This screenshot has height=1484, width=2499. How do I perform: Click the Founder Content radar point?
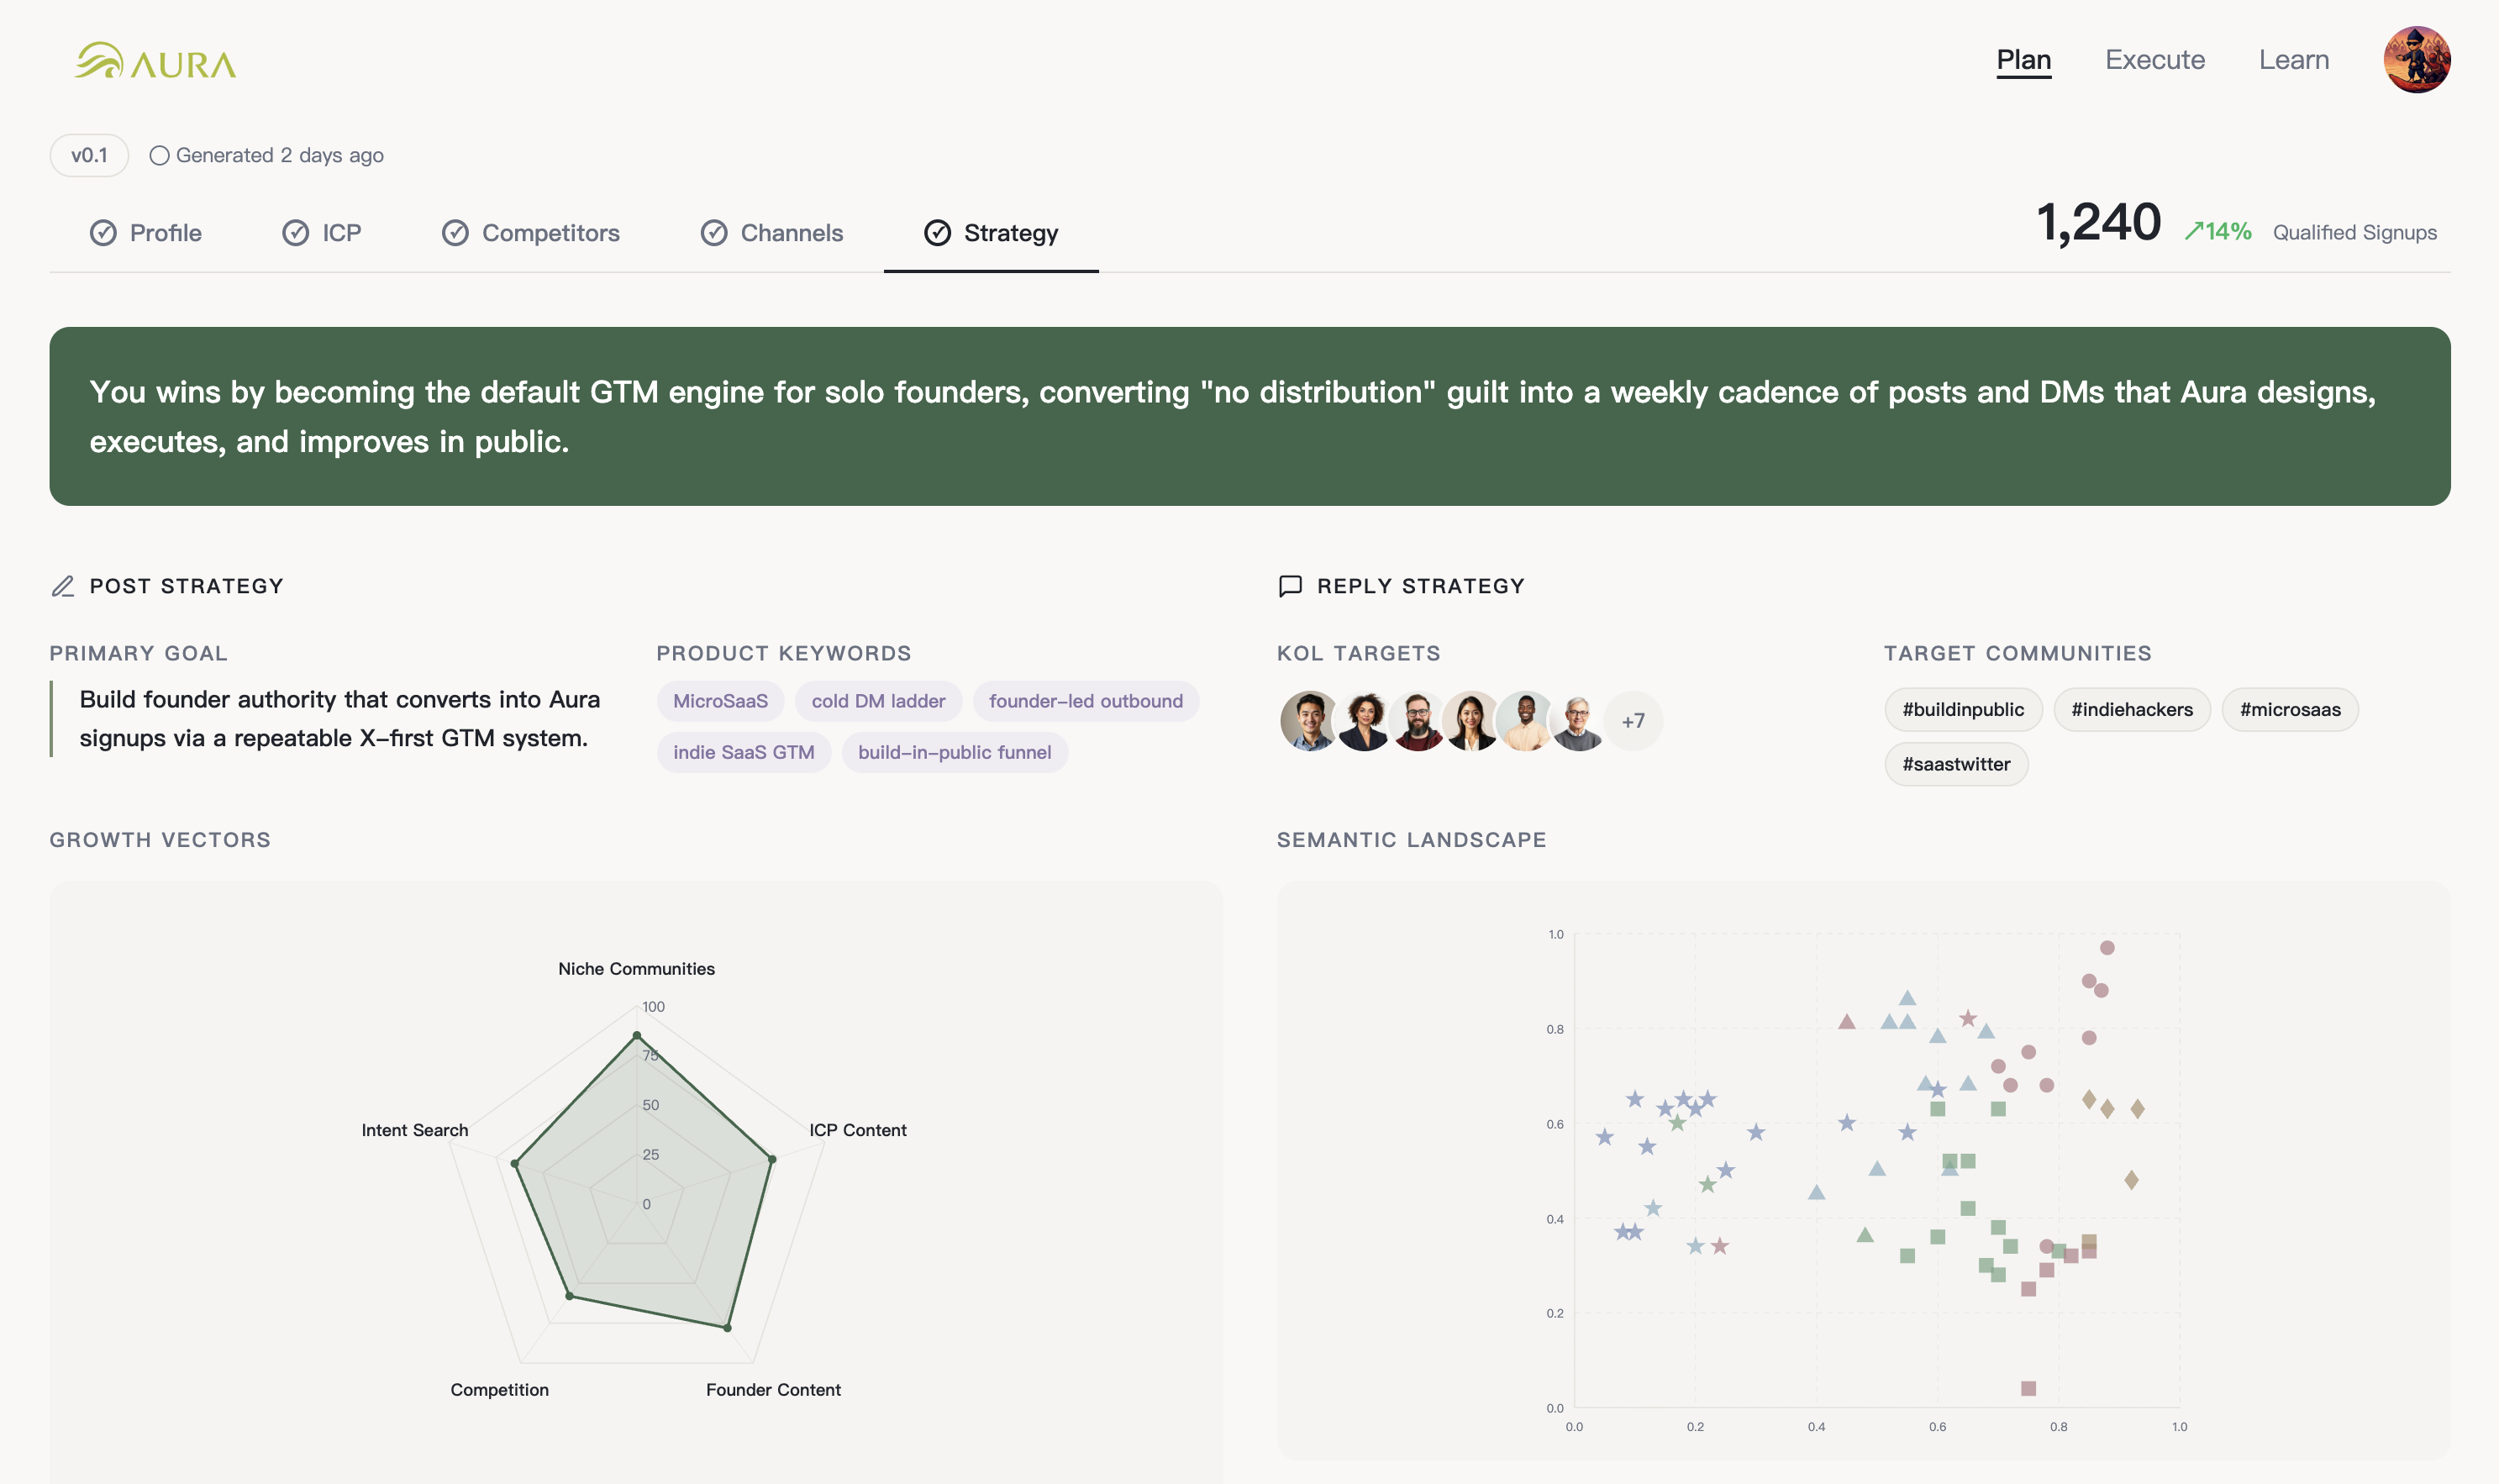coord(727,1328)
